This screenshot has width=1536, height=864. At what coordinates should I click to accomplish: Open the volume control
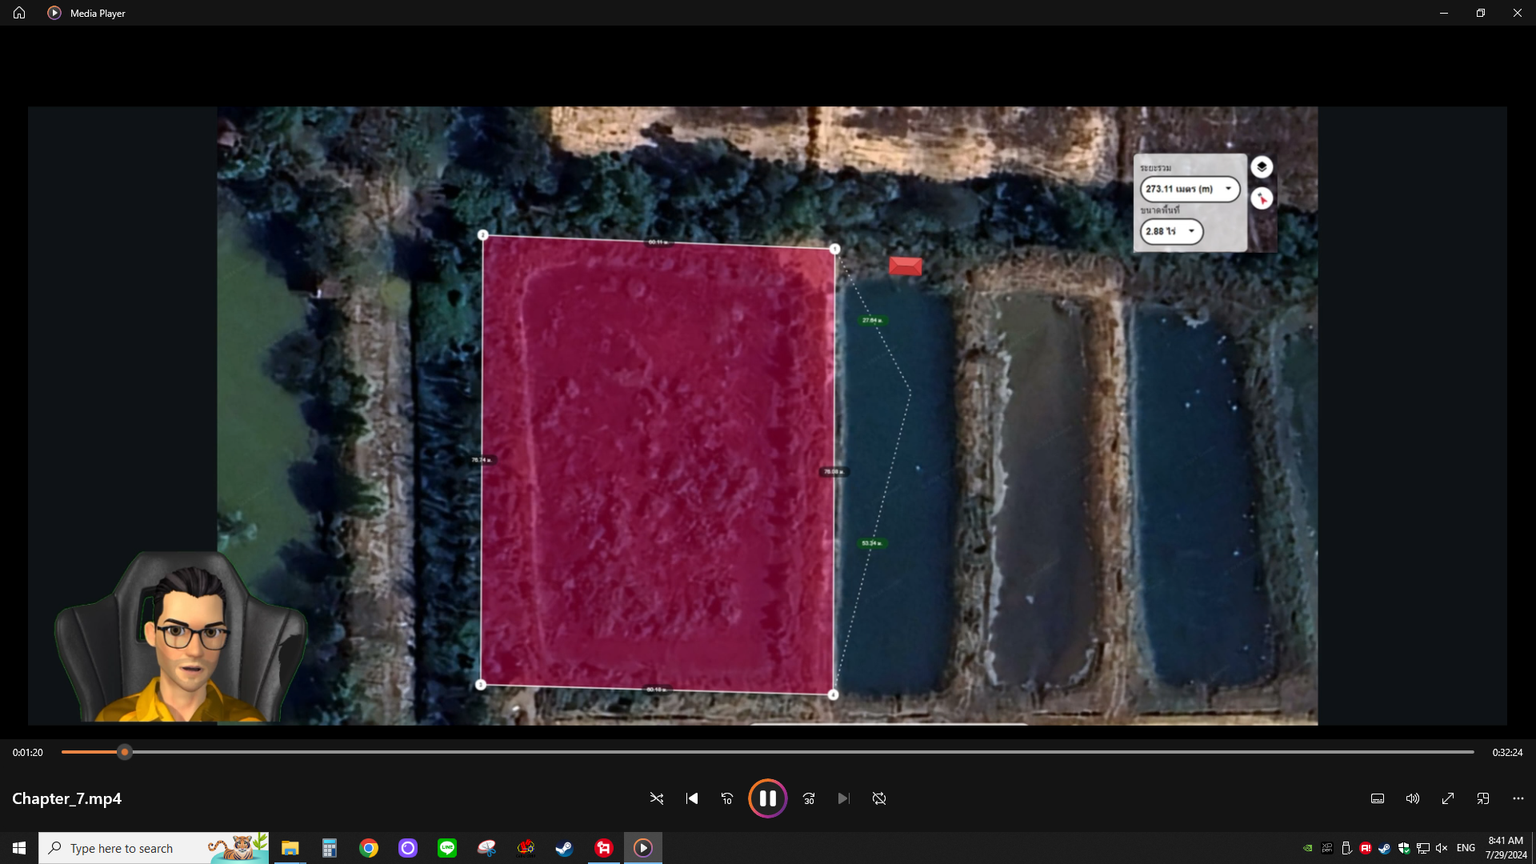[1412, 798]
